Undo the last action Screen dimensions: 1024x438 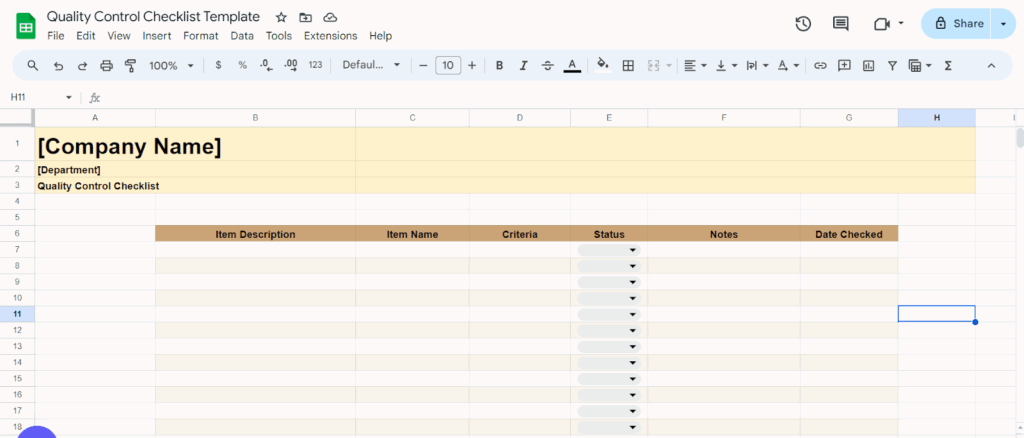click(58, 65)
